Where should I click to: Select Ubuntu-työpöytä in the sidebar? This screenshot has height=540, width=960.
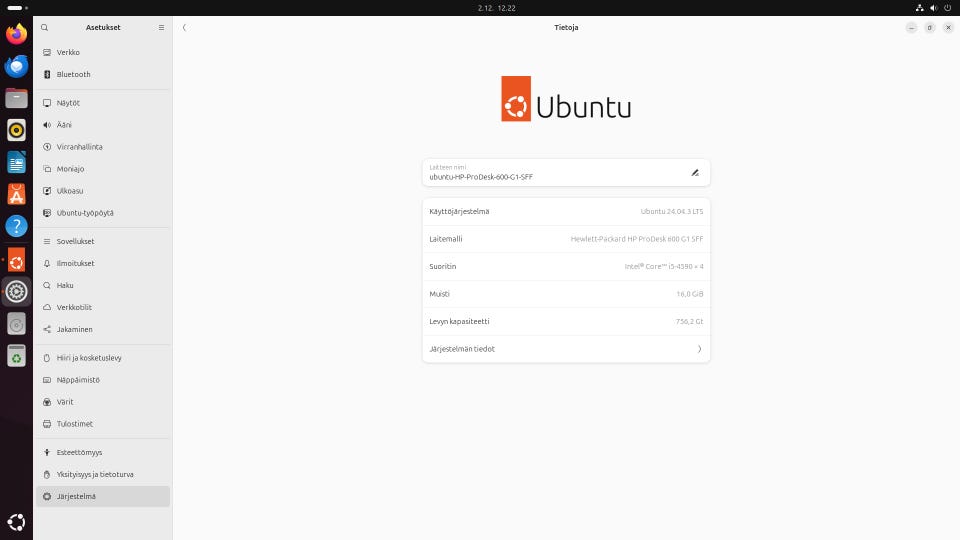(x=103, y=213)
